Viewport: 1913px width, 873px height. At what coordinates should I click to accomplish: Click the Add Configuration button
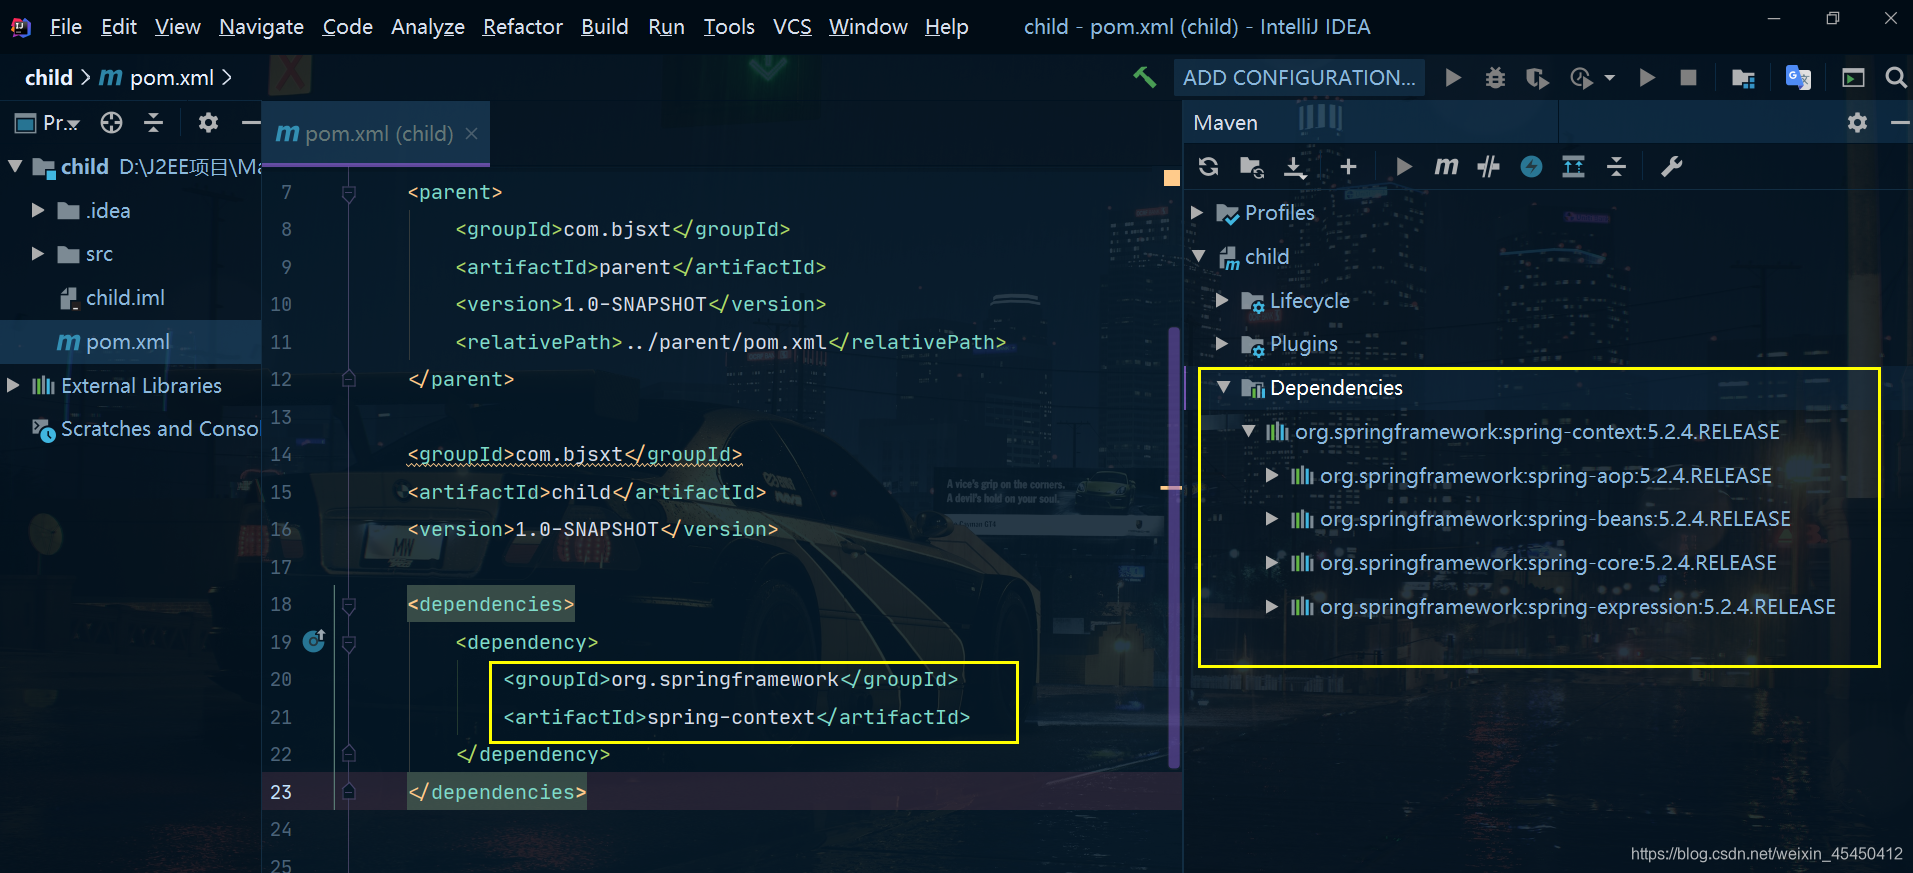1299,77
